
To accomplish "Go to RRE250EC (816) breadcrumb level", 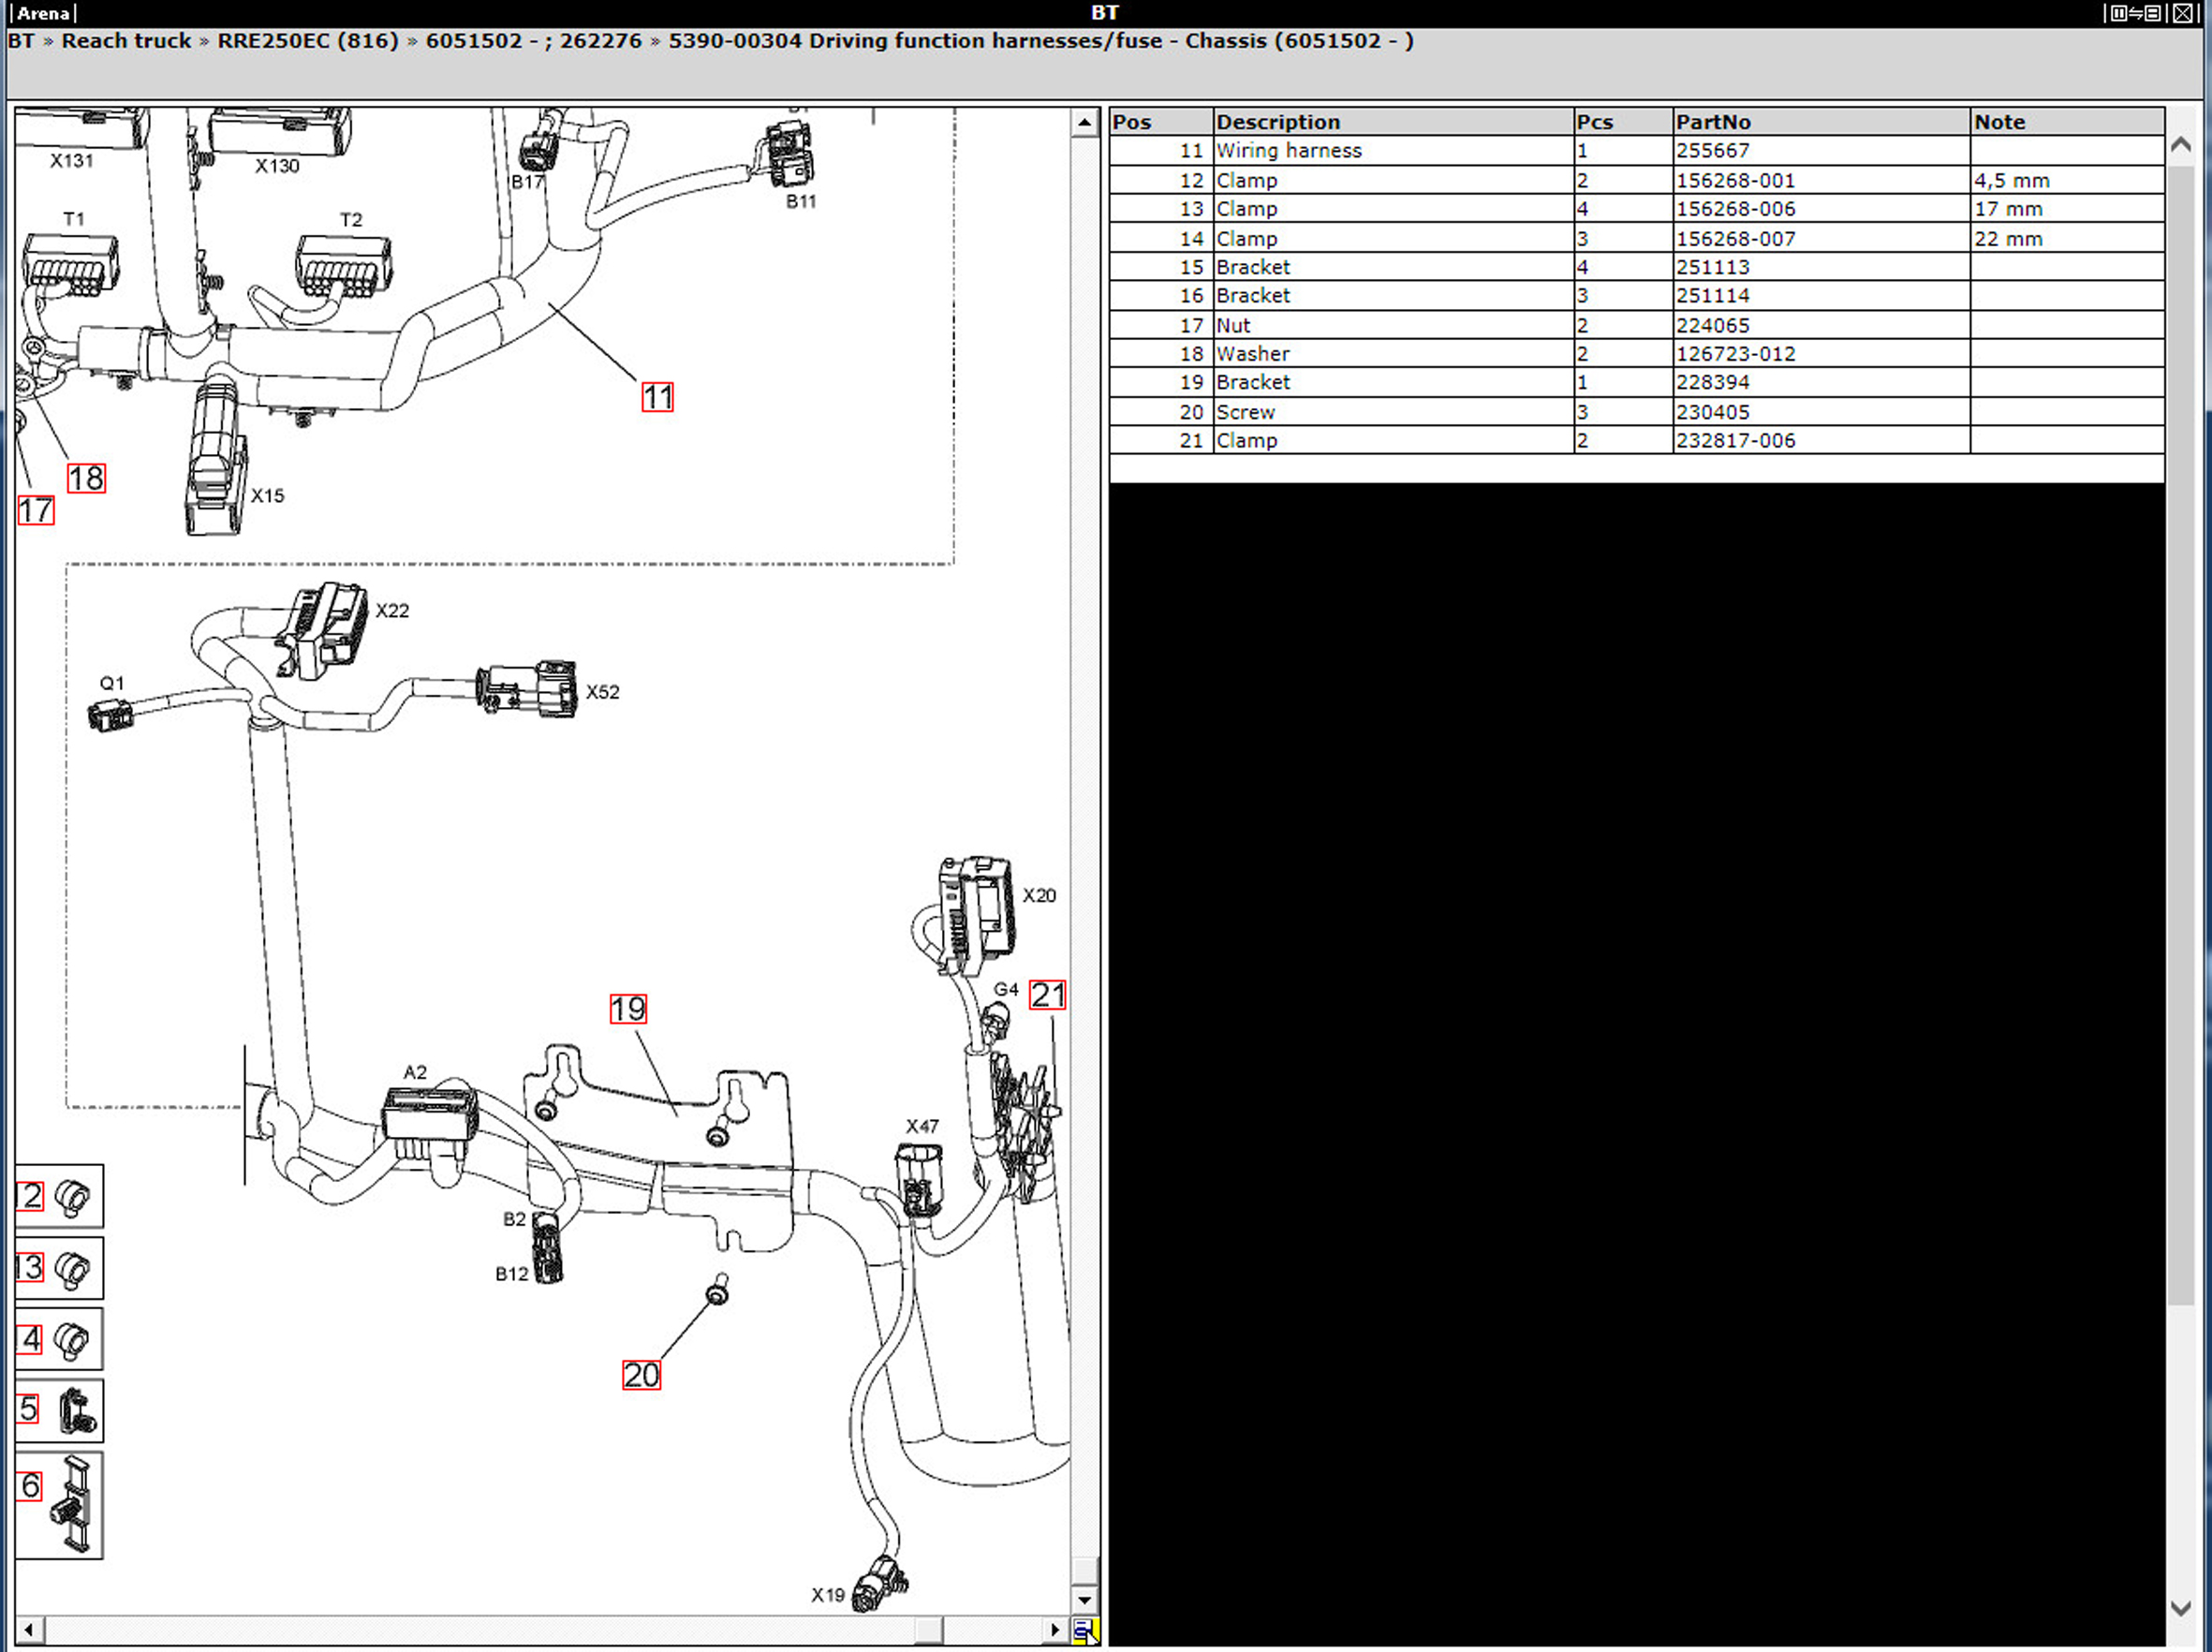I will coord(308,41).
